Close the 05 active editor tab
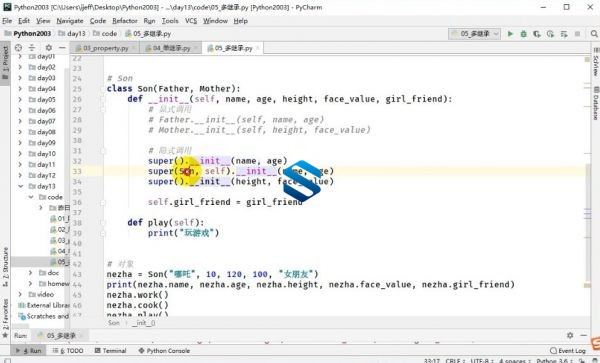600x363 pixels. pyautogui.click(x=258, y=48)
